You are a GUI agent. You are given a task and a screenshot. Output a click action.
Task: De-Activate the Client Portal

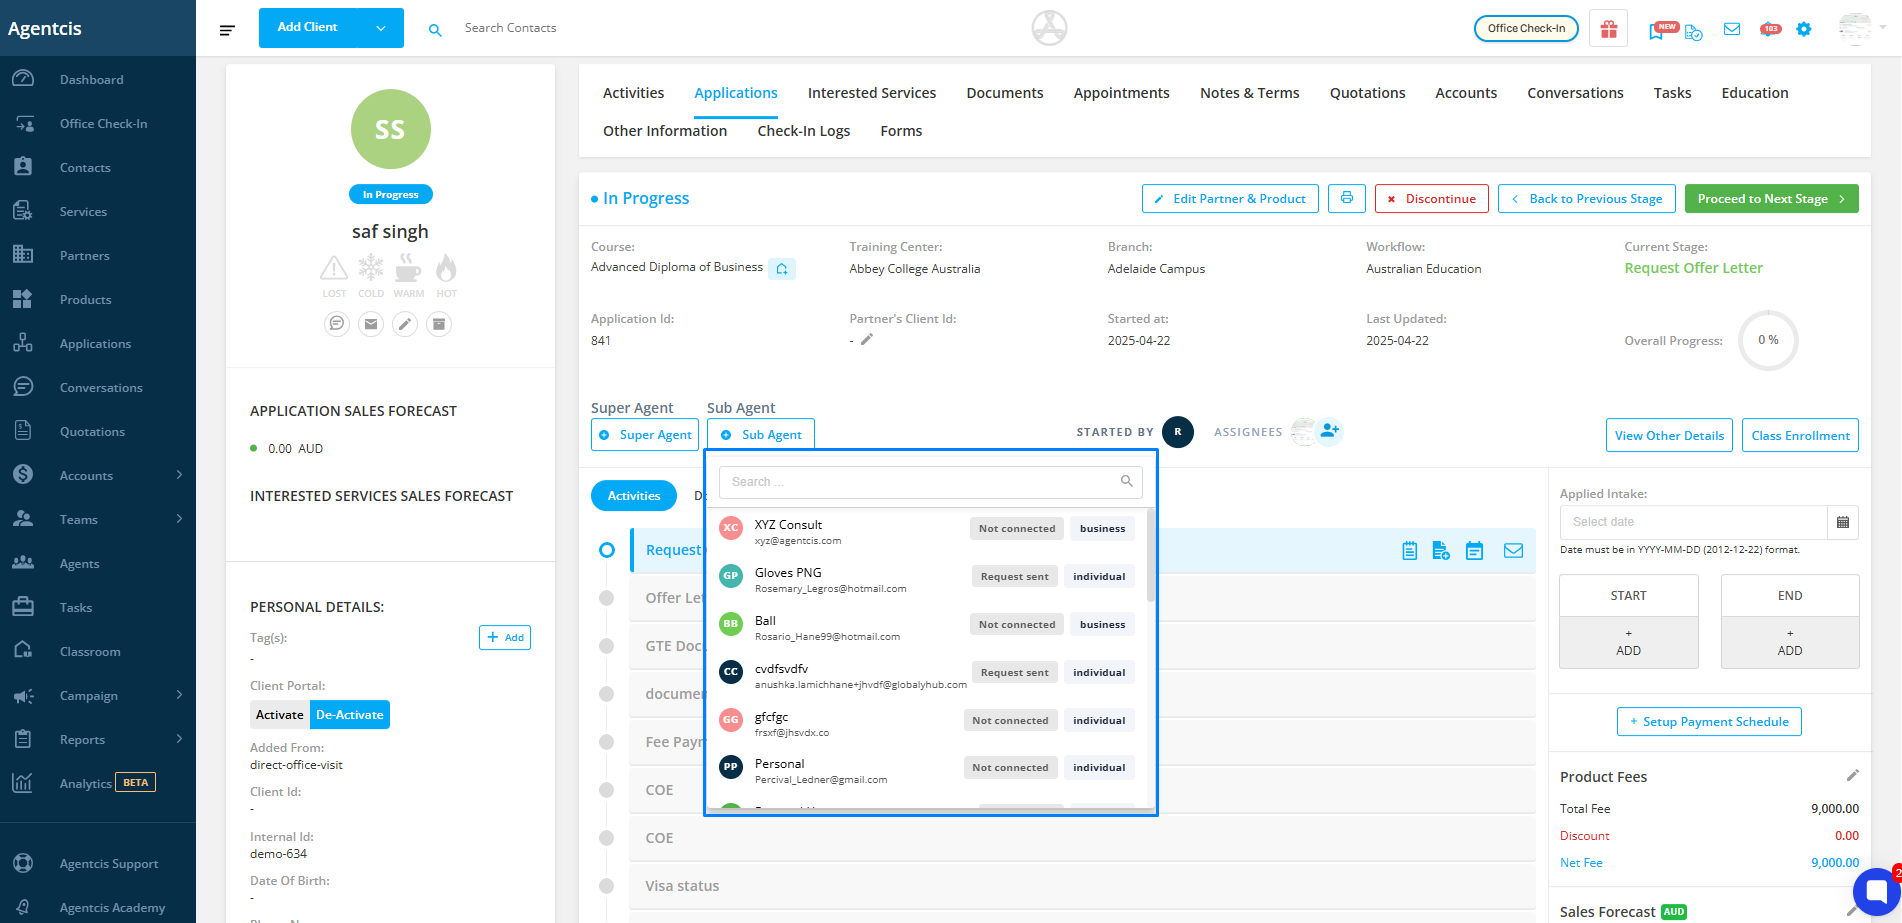[350, 715]
